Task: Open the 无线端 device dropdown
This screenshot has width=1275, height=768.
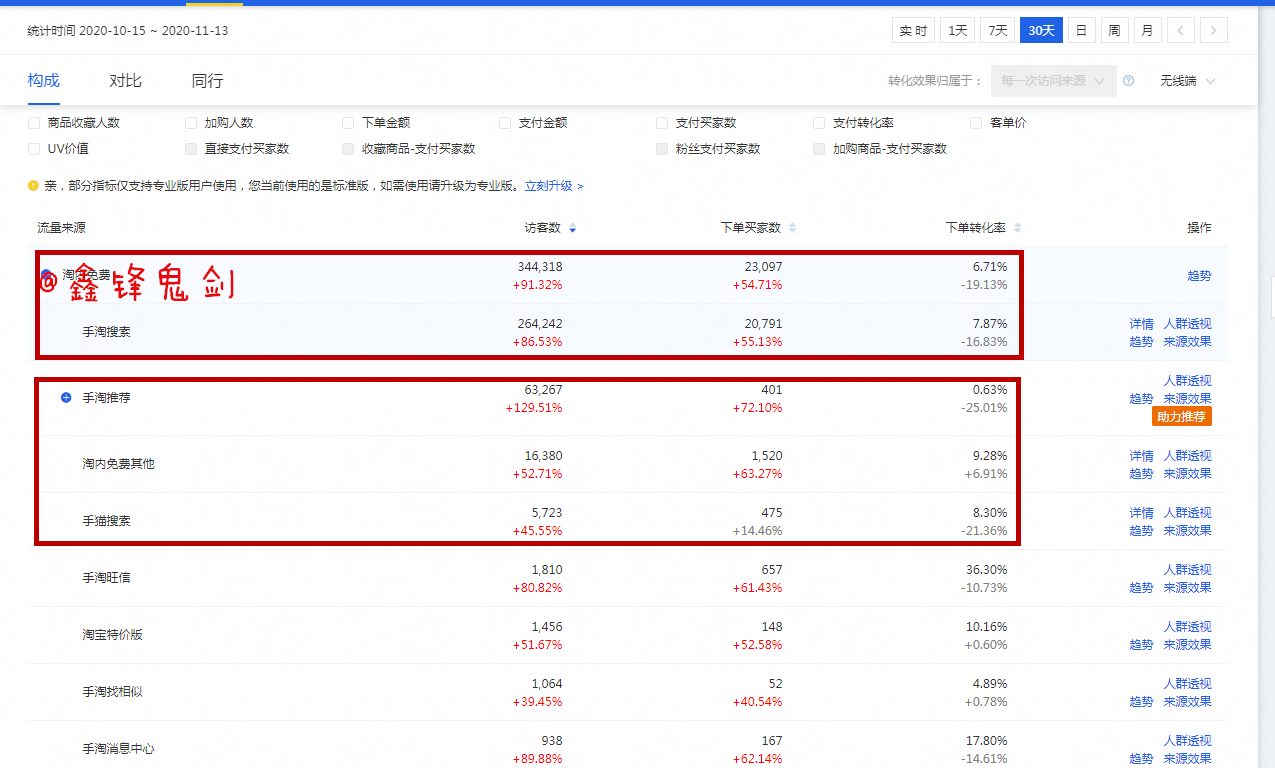Action: (1187, 81)
